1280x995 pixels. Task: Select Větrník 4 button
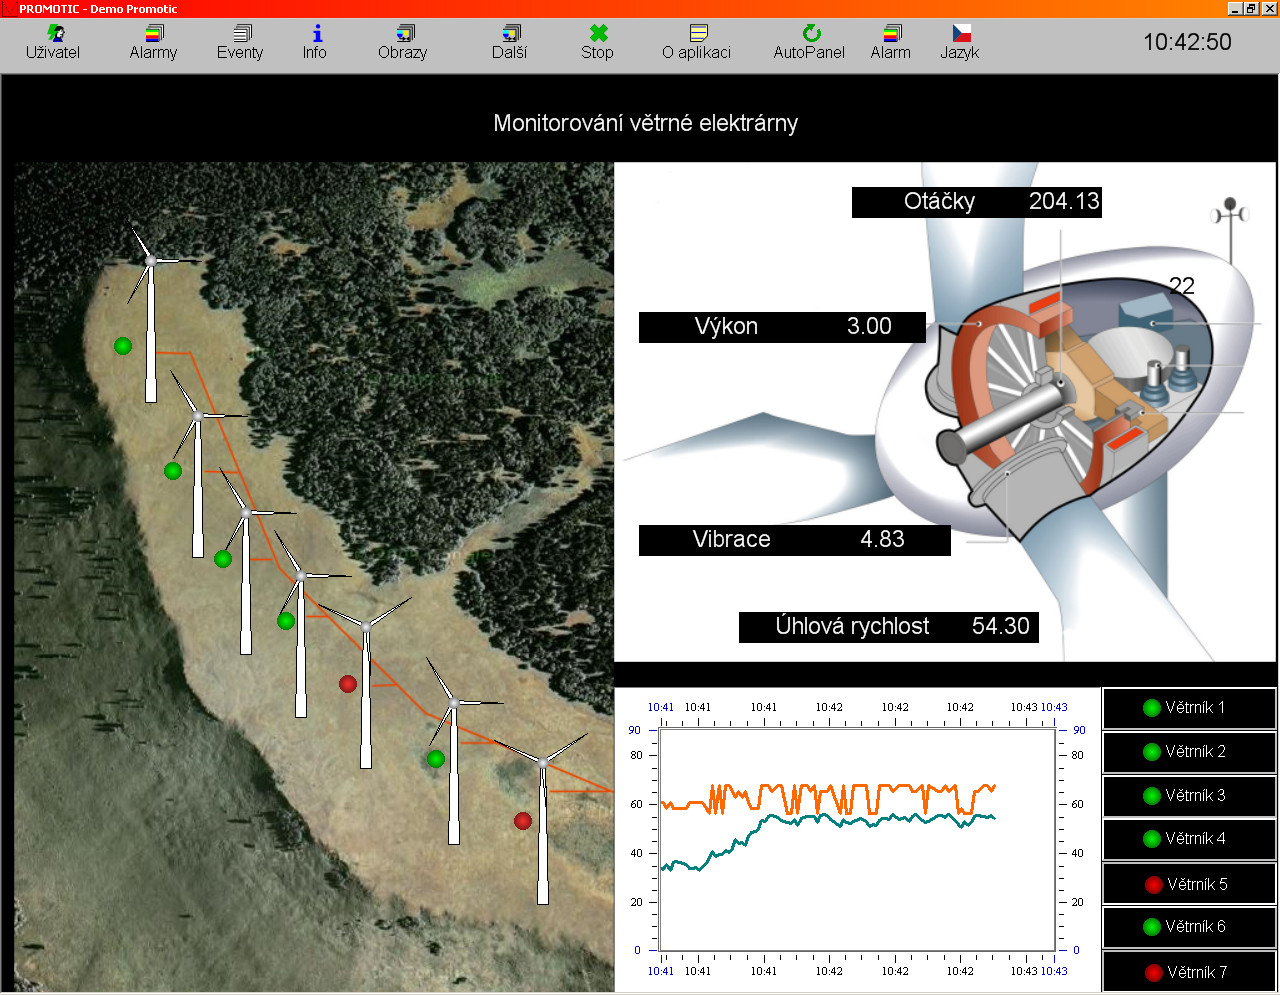pyautogui.click(x=1189, y=839)
